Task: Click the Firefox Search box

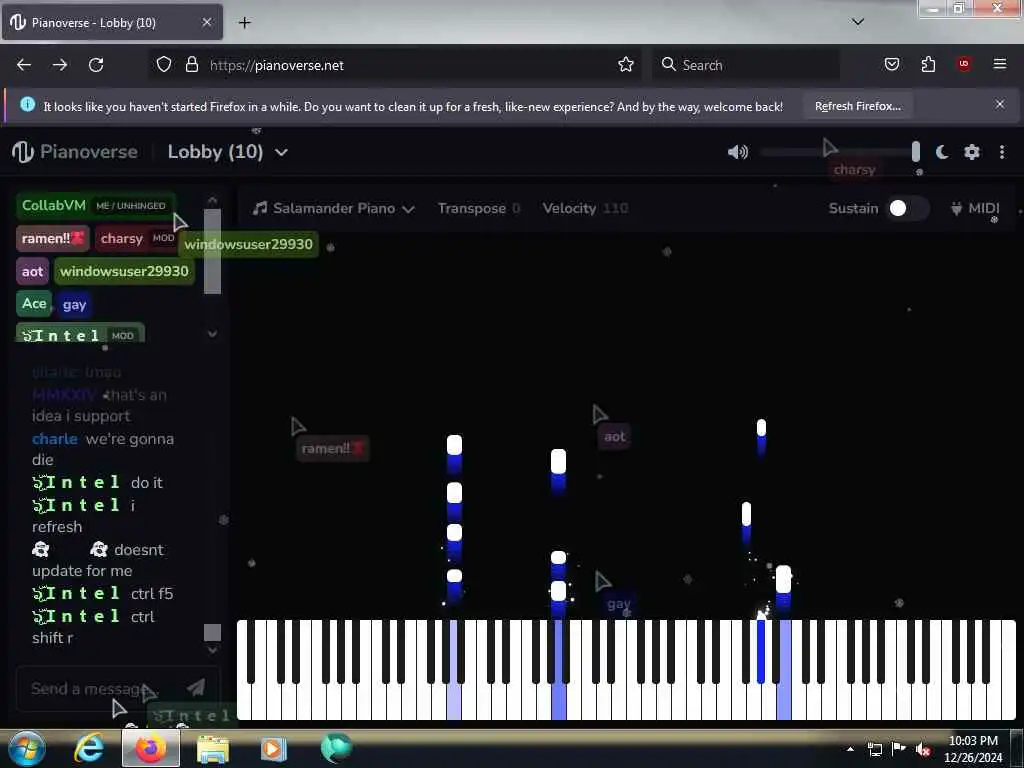Action: pyautogui.click(x=746, y=65)
